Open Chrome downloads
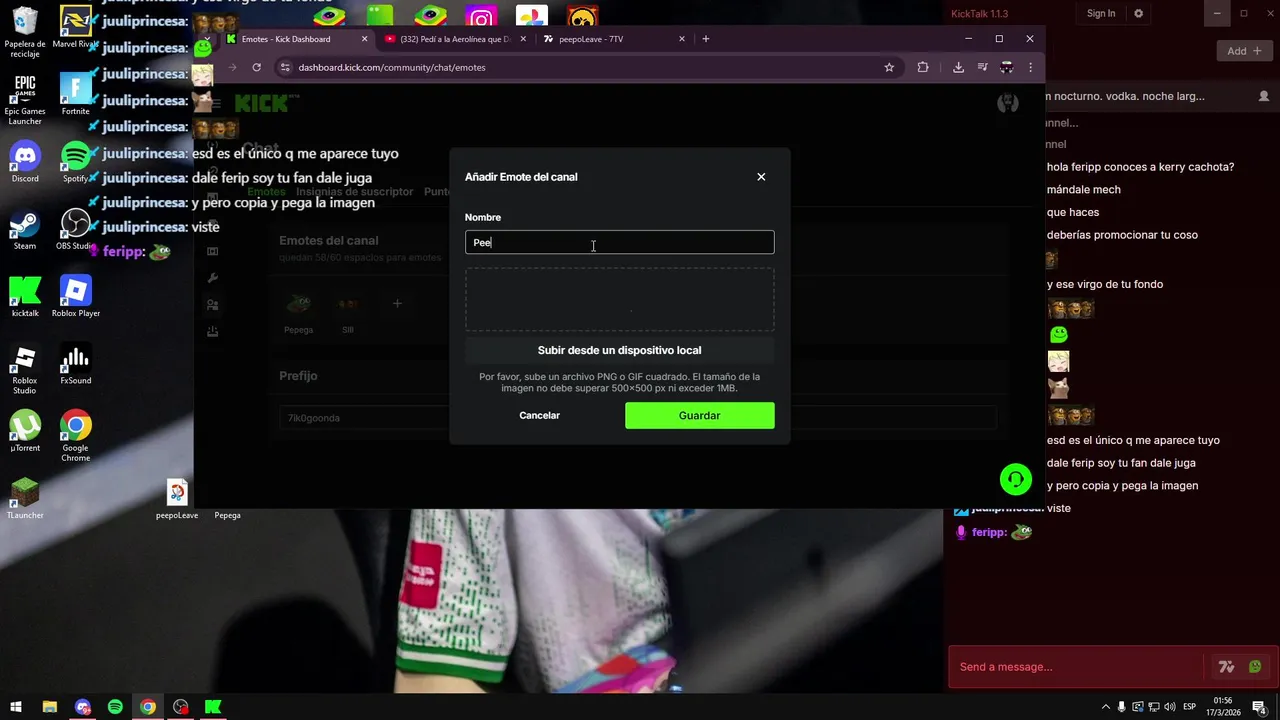This screenshot has width=1280, height=720. tap(958, 67)
